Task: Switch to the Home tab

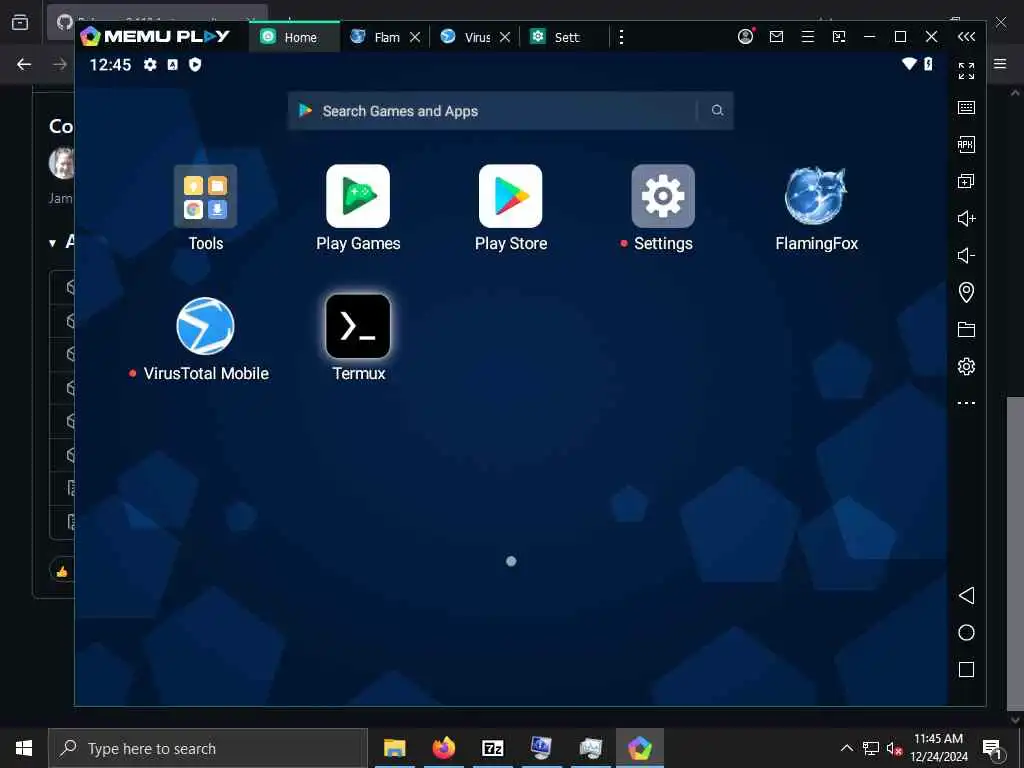Action: coord(295,37)
